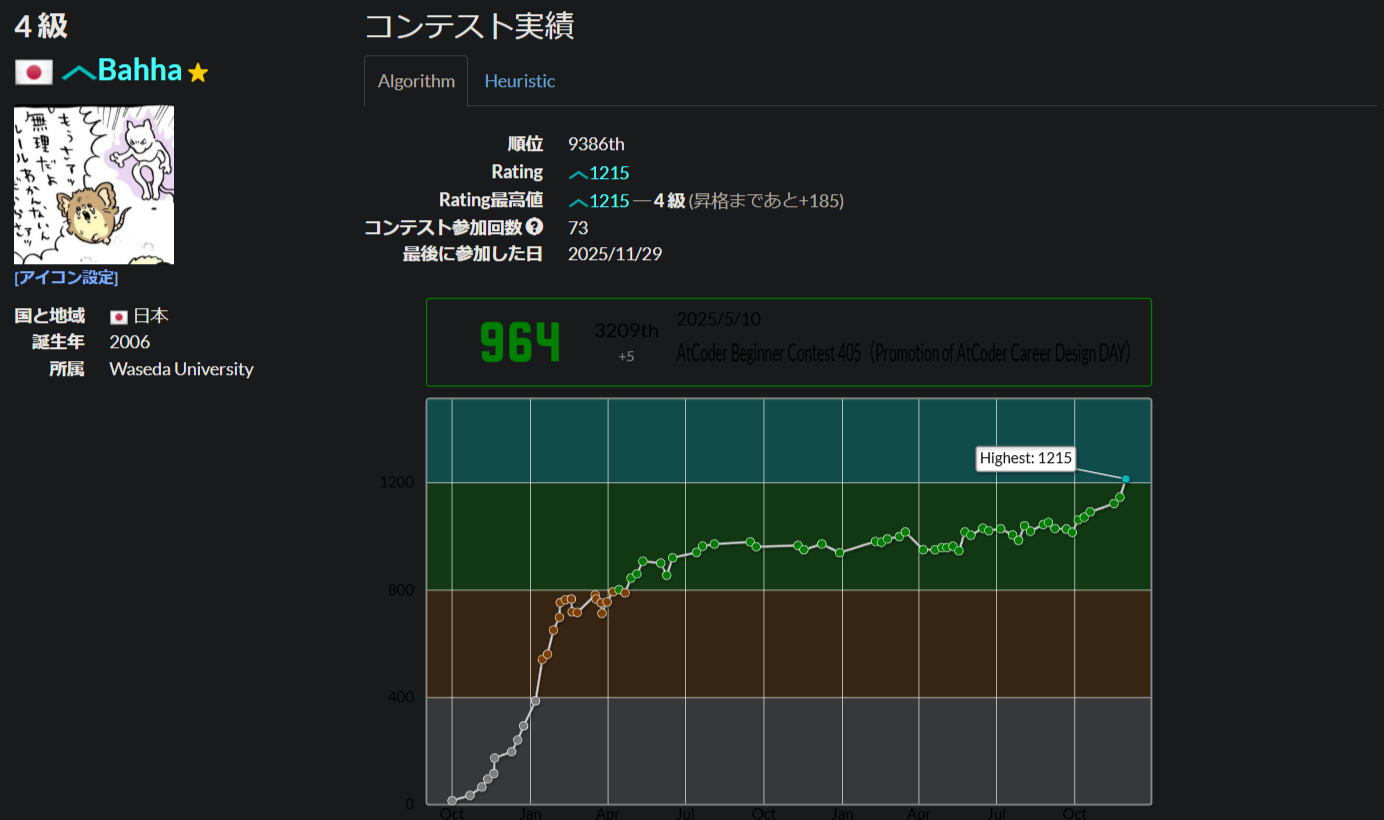1384x820 pixels.
Task: Toggle the favorite star next to Bahha
Action: [x=198, y=70]
